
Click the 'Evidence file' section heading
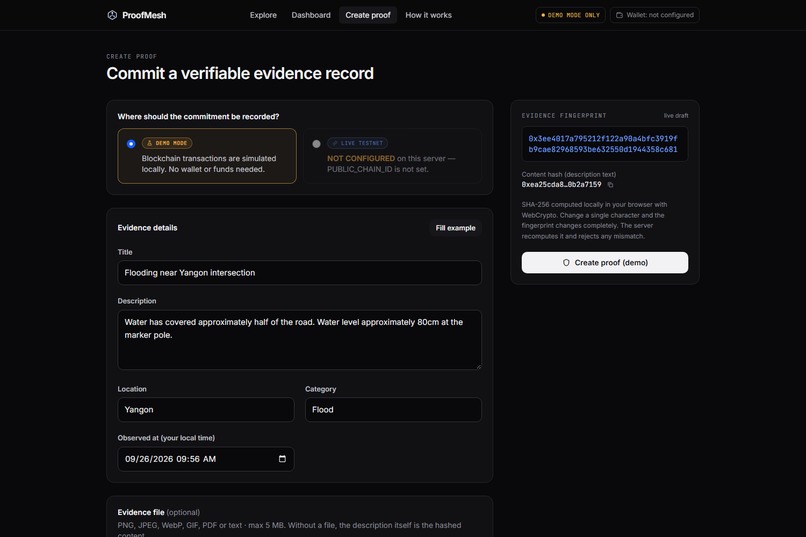(141, 512)
